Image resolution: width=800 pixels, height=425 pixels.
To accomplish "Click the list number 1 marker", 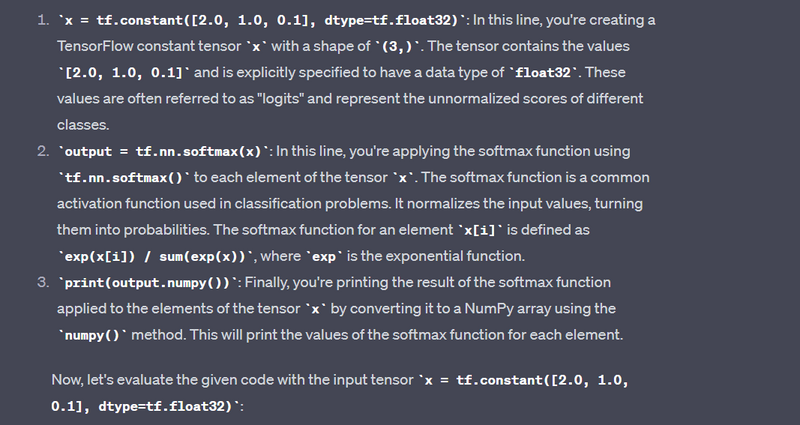I will (42, 21).
